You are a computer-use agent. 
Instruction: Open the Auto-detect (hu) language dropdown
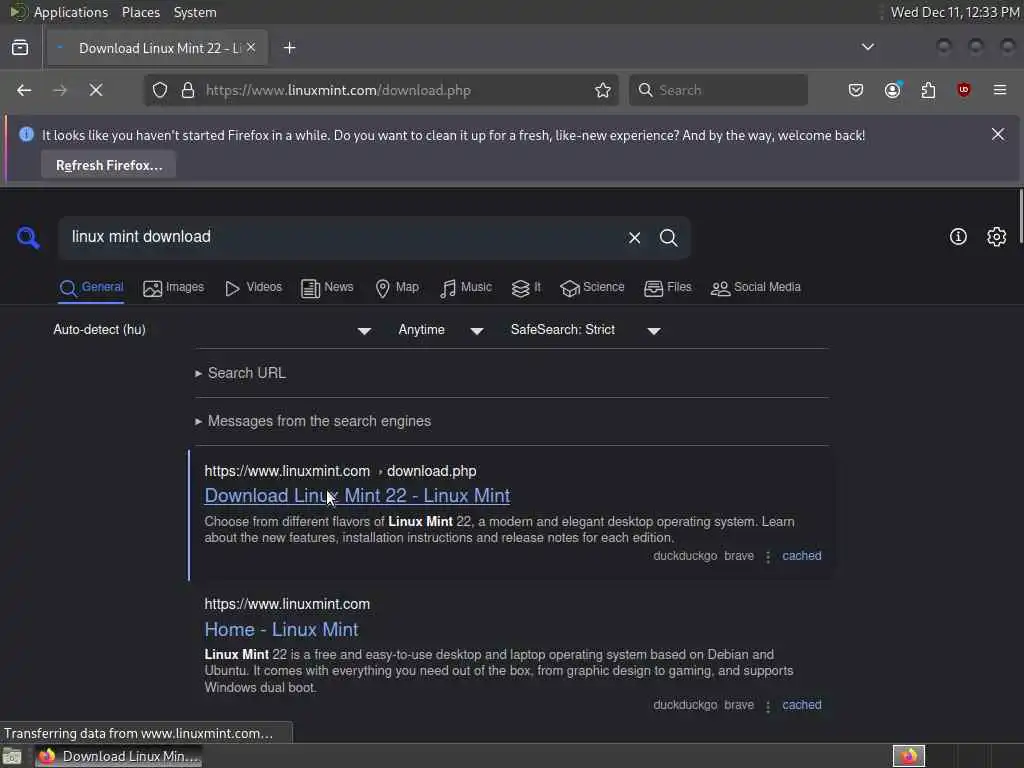212,330
